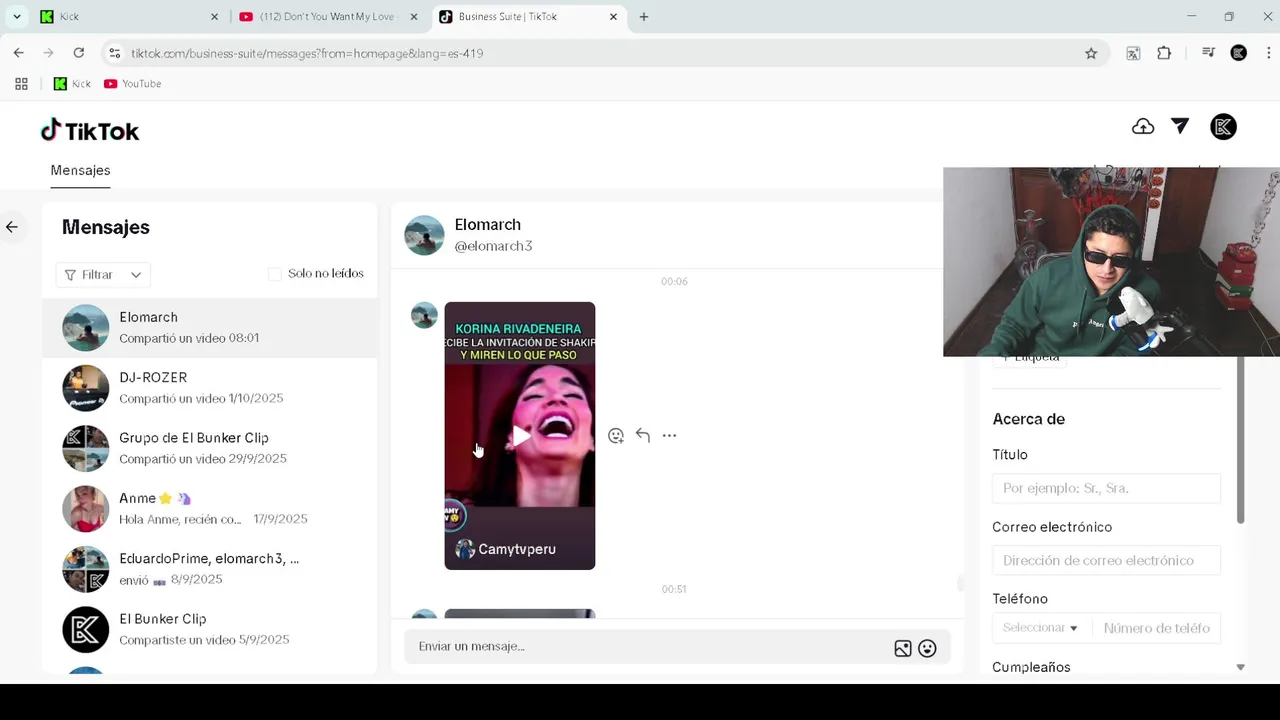Reply to the shared video message
This screenshot has height=720, width=1280.
coord(643,435)
